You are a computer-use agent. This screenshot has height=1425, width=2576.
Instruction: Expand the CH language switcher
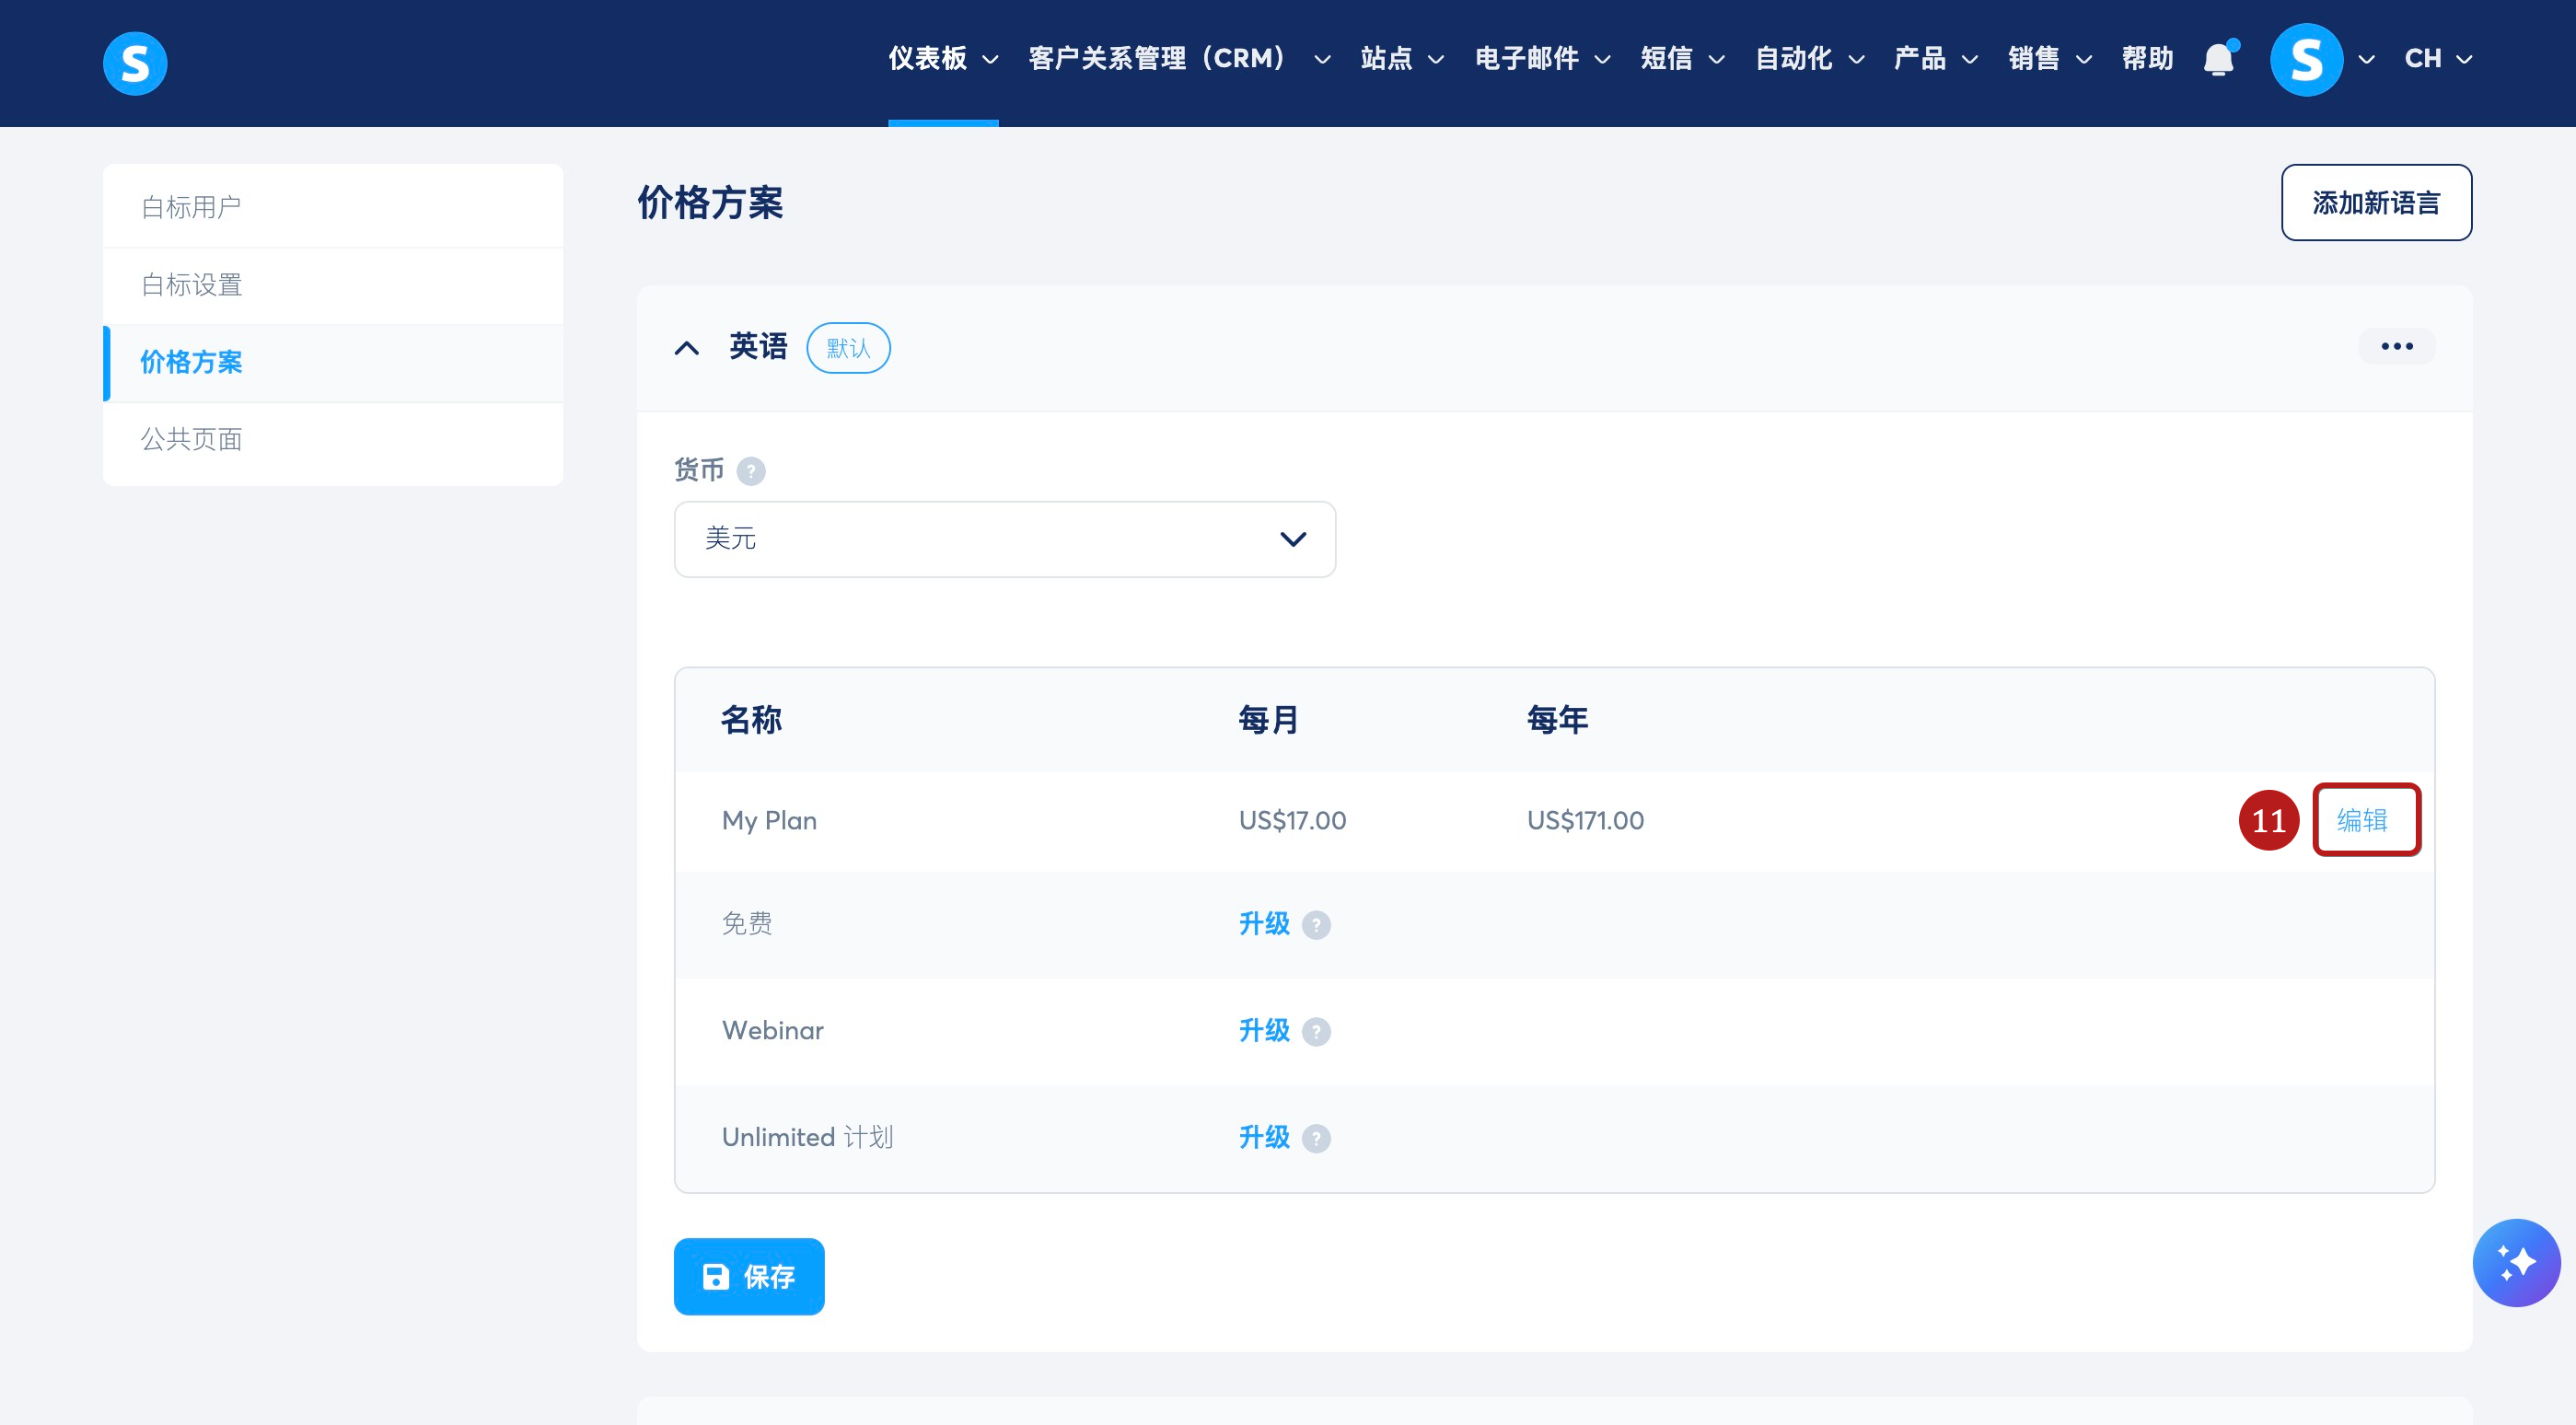click(x=2438, y=59)
